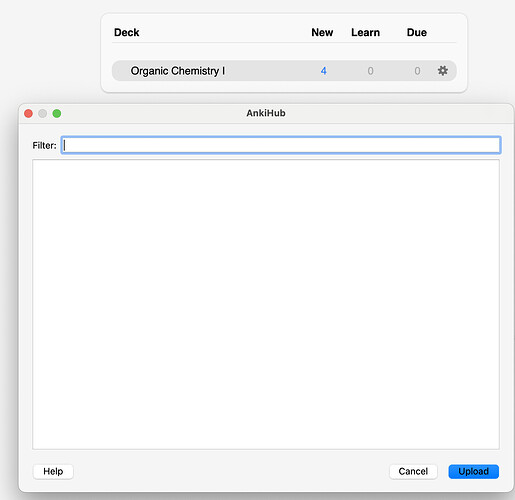Open Help in AnkiHub dialog

pyautogui.click(x=53, y=471)
